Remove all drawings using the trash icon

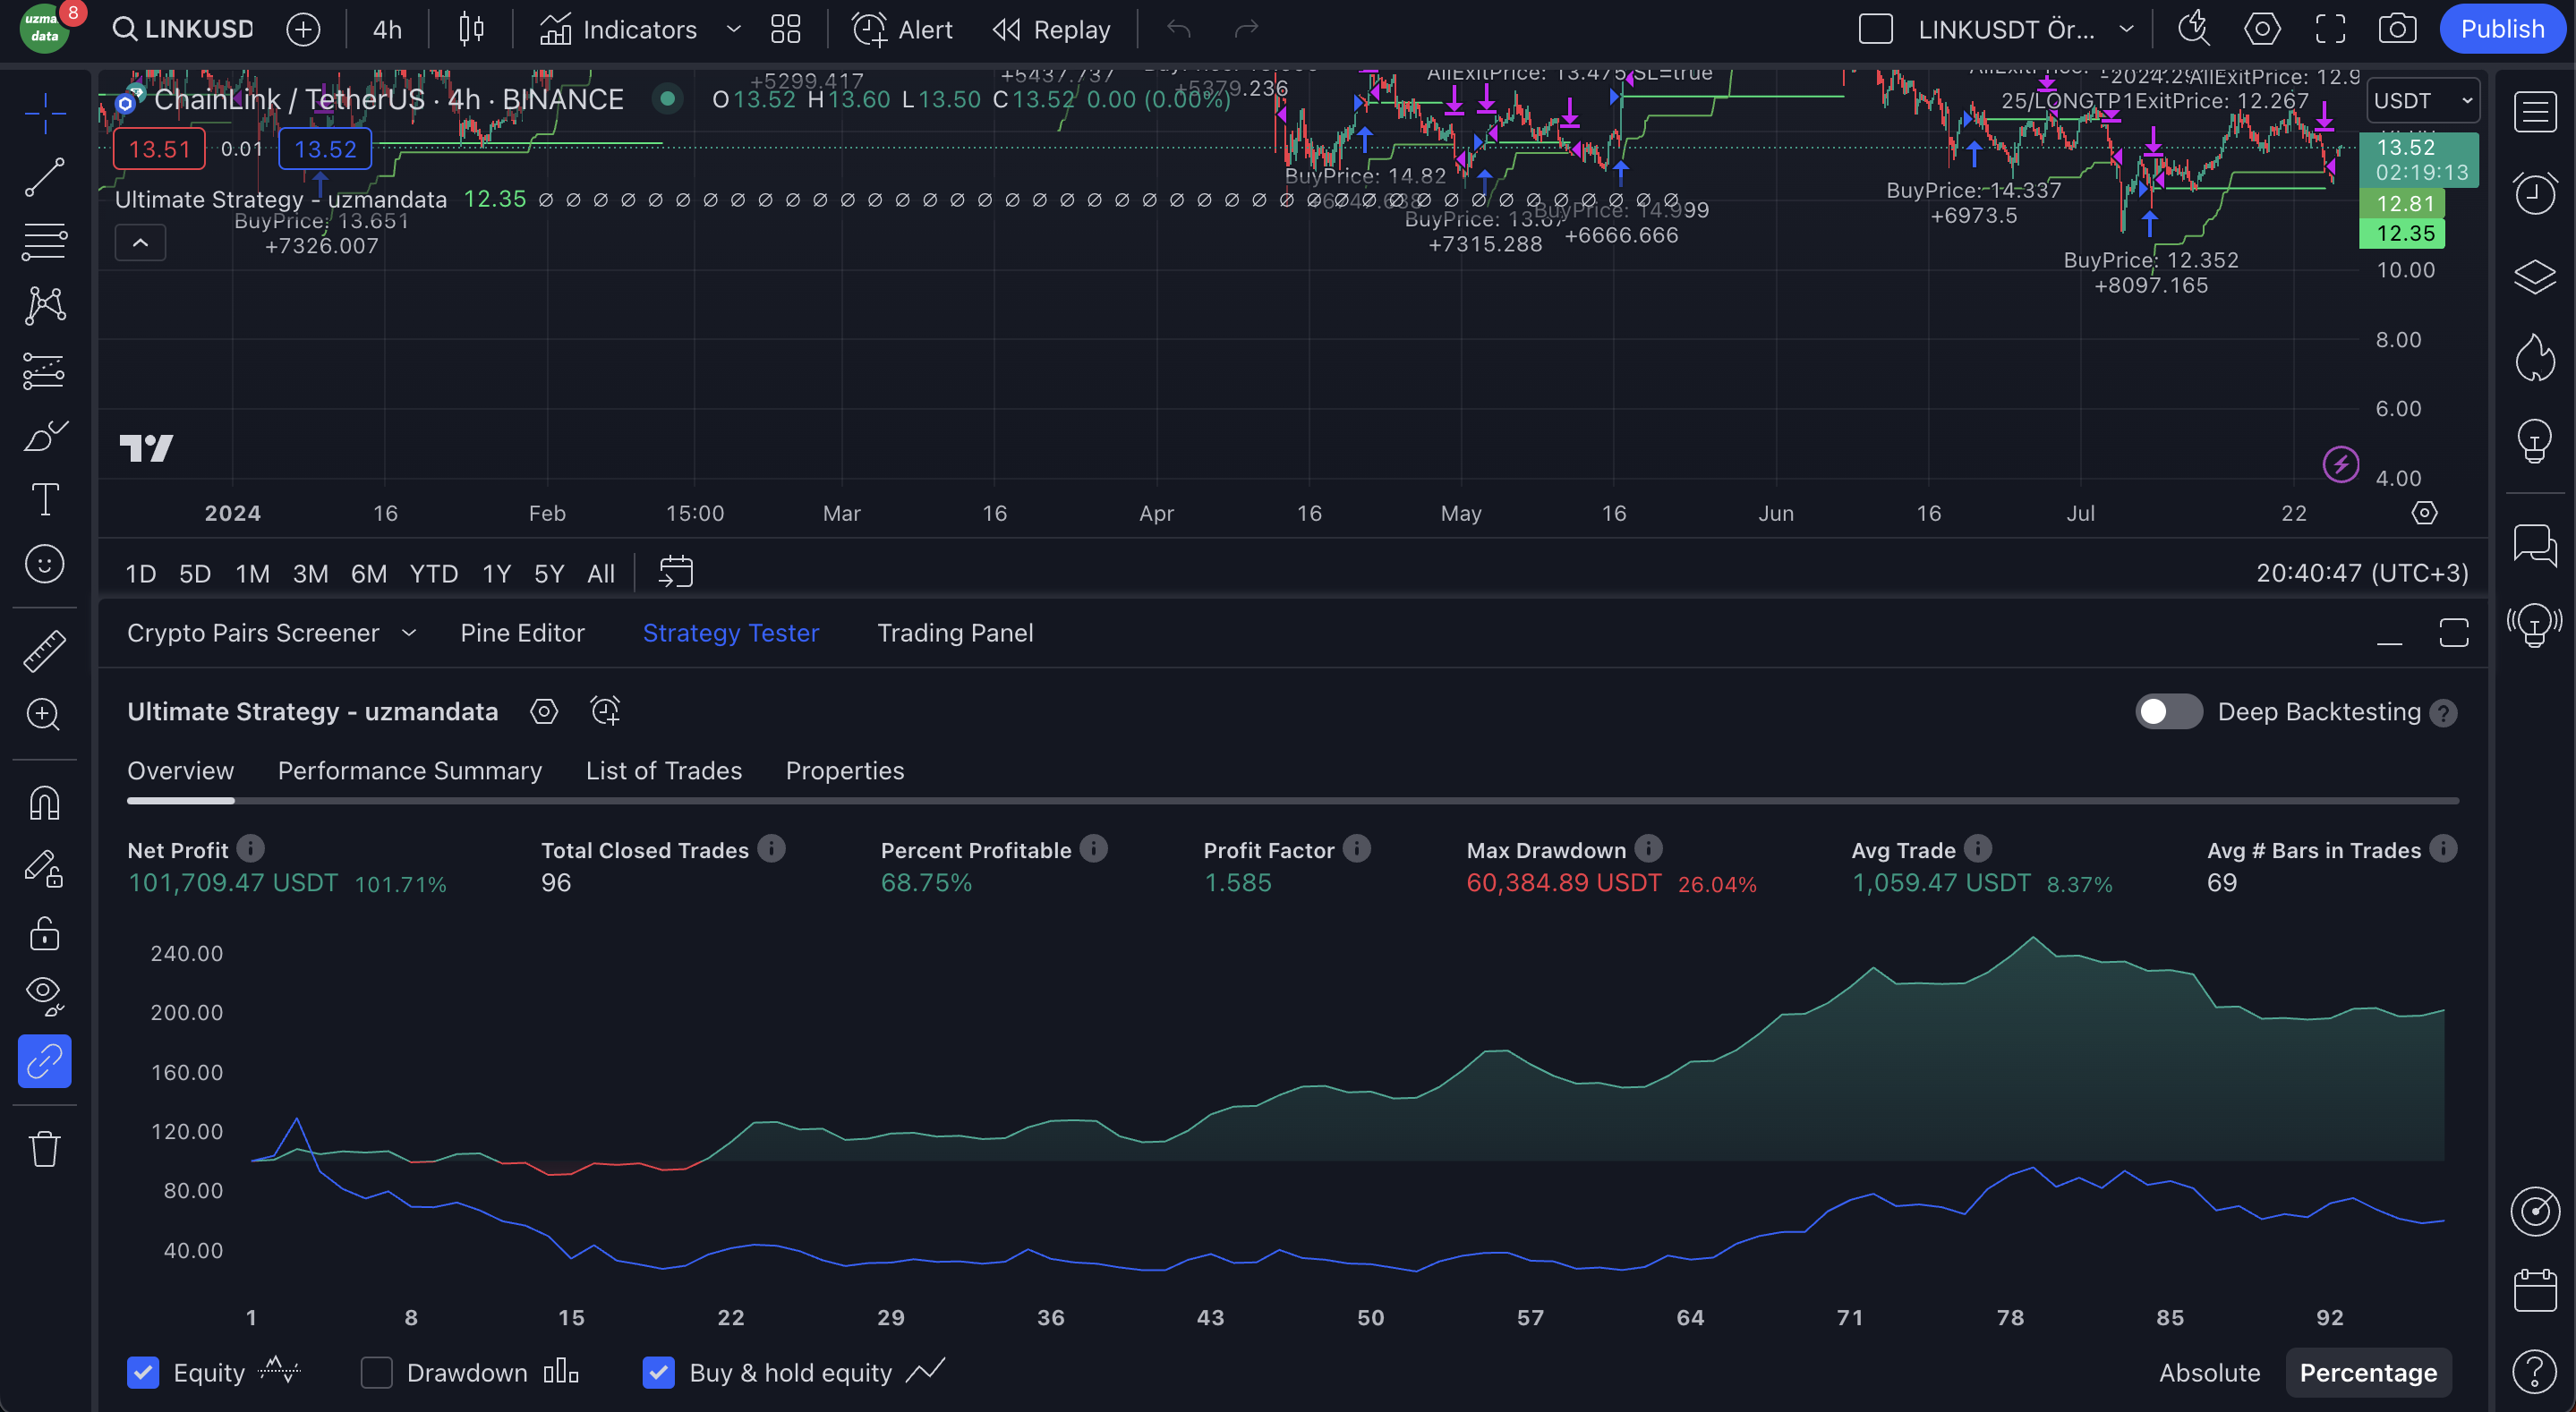click(x=44, y=1148)
